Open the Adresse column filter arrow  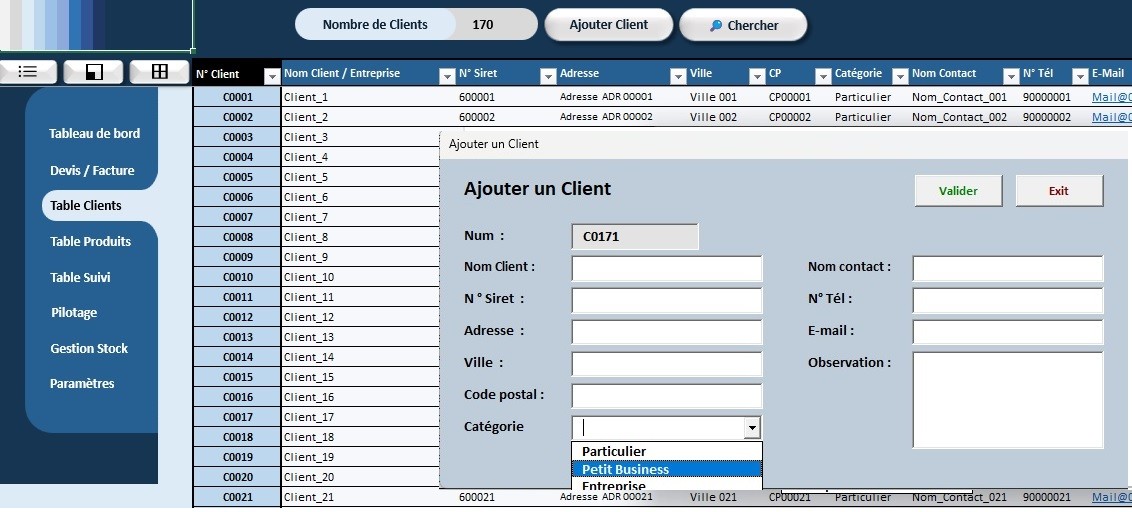coord(678,76)
